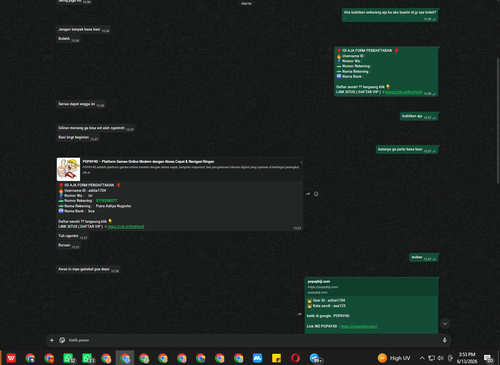Click the 'Basi bngt beginian' message
Screen dimensions: 500x365
click(x=78, y=137)
